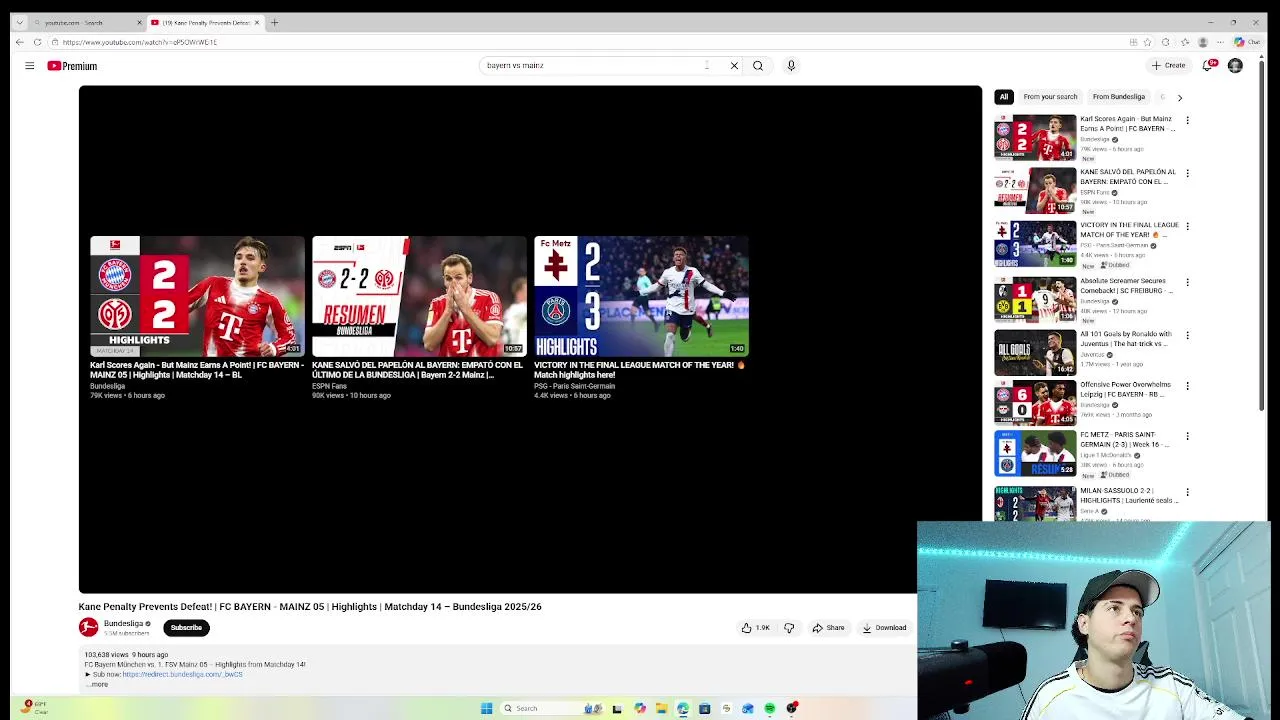Dislike the video

[x=789, y=628]
